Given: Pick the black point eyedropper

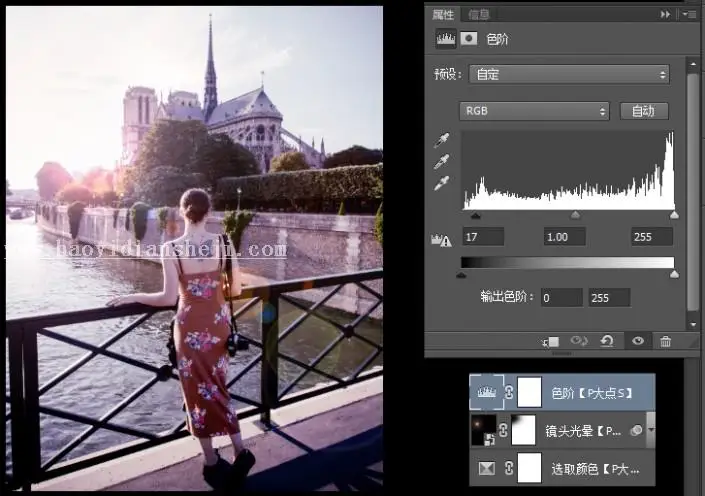Looking at the screenshot, I should (x=441, y=140).
